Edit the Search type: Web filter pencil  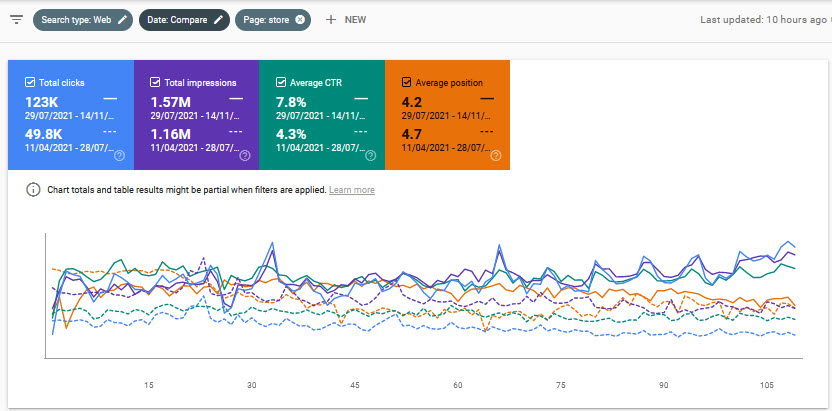click(122, 20)
